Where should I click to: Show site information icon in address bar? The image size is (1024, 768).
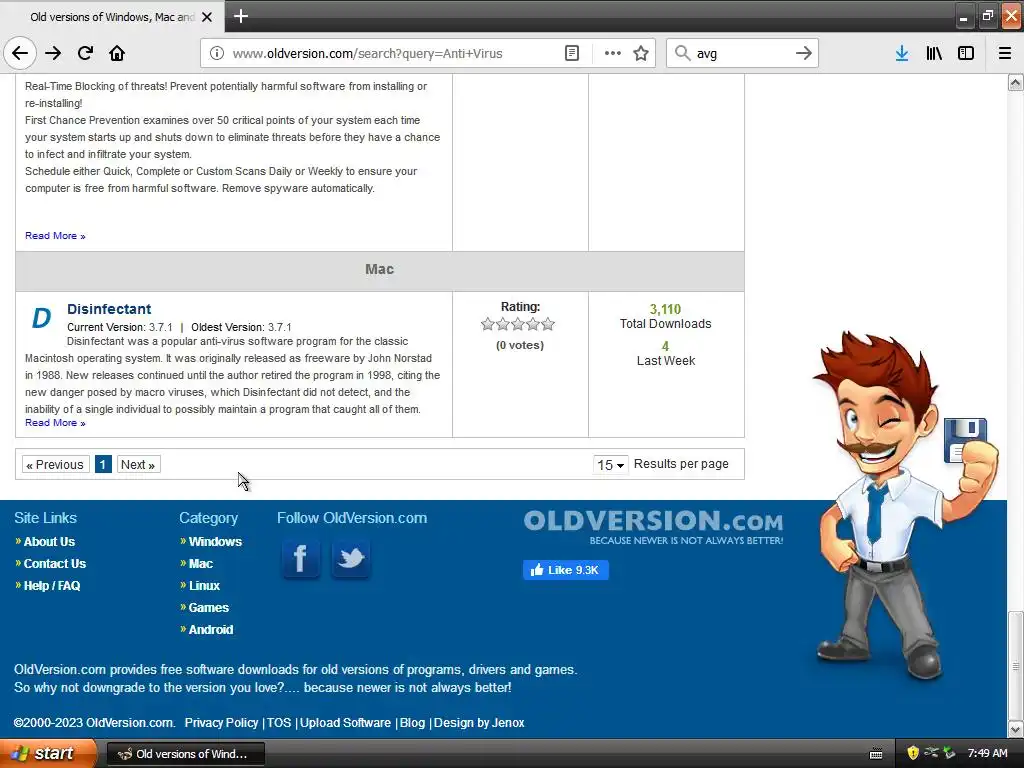[217, 54]
